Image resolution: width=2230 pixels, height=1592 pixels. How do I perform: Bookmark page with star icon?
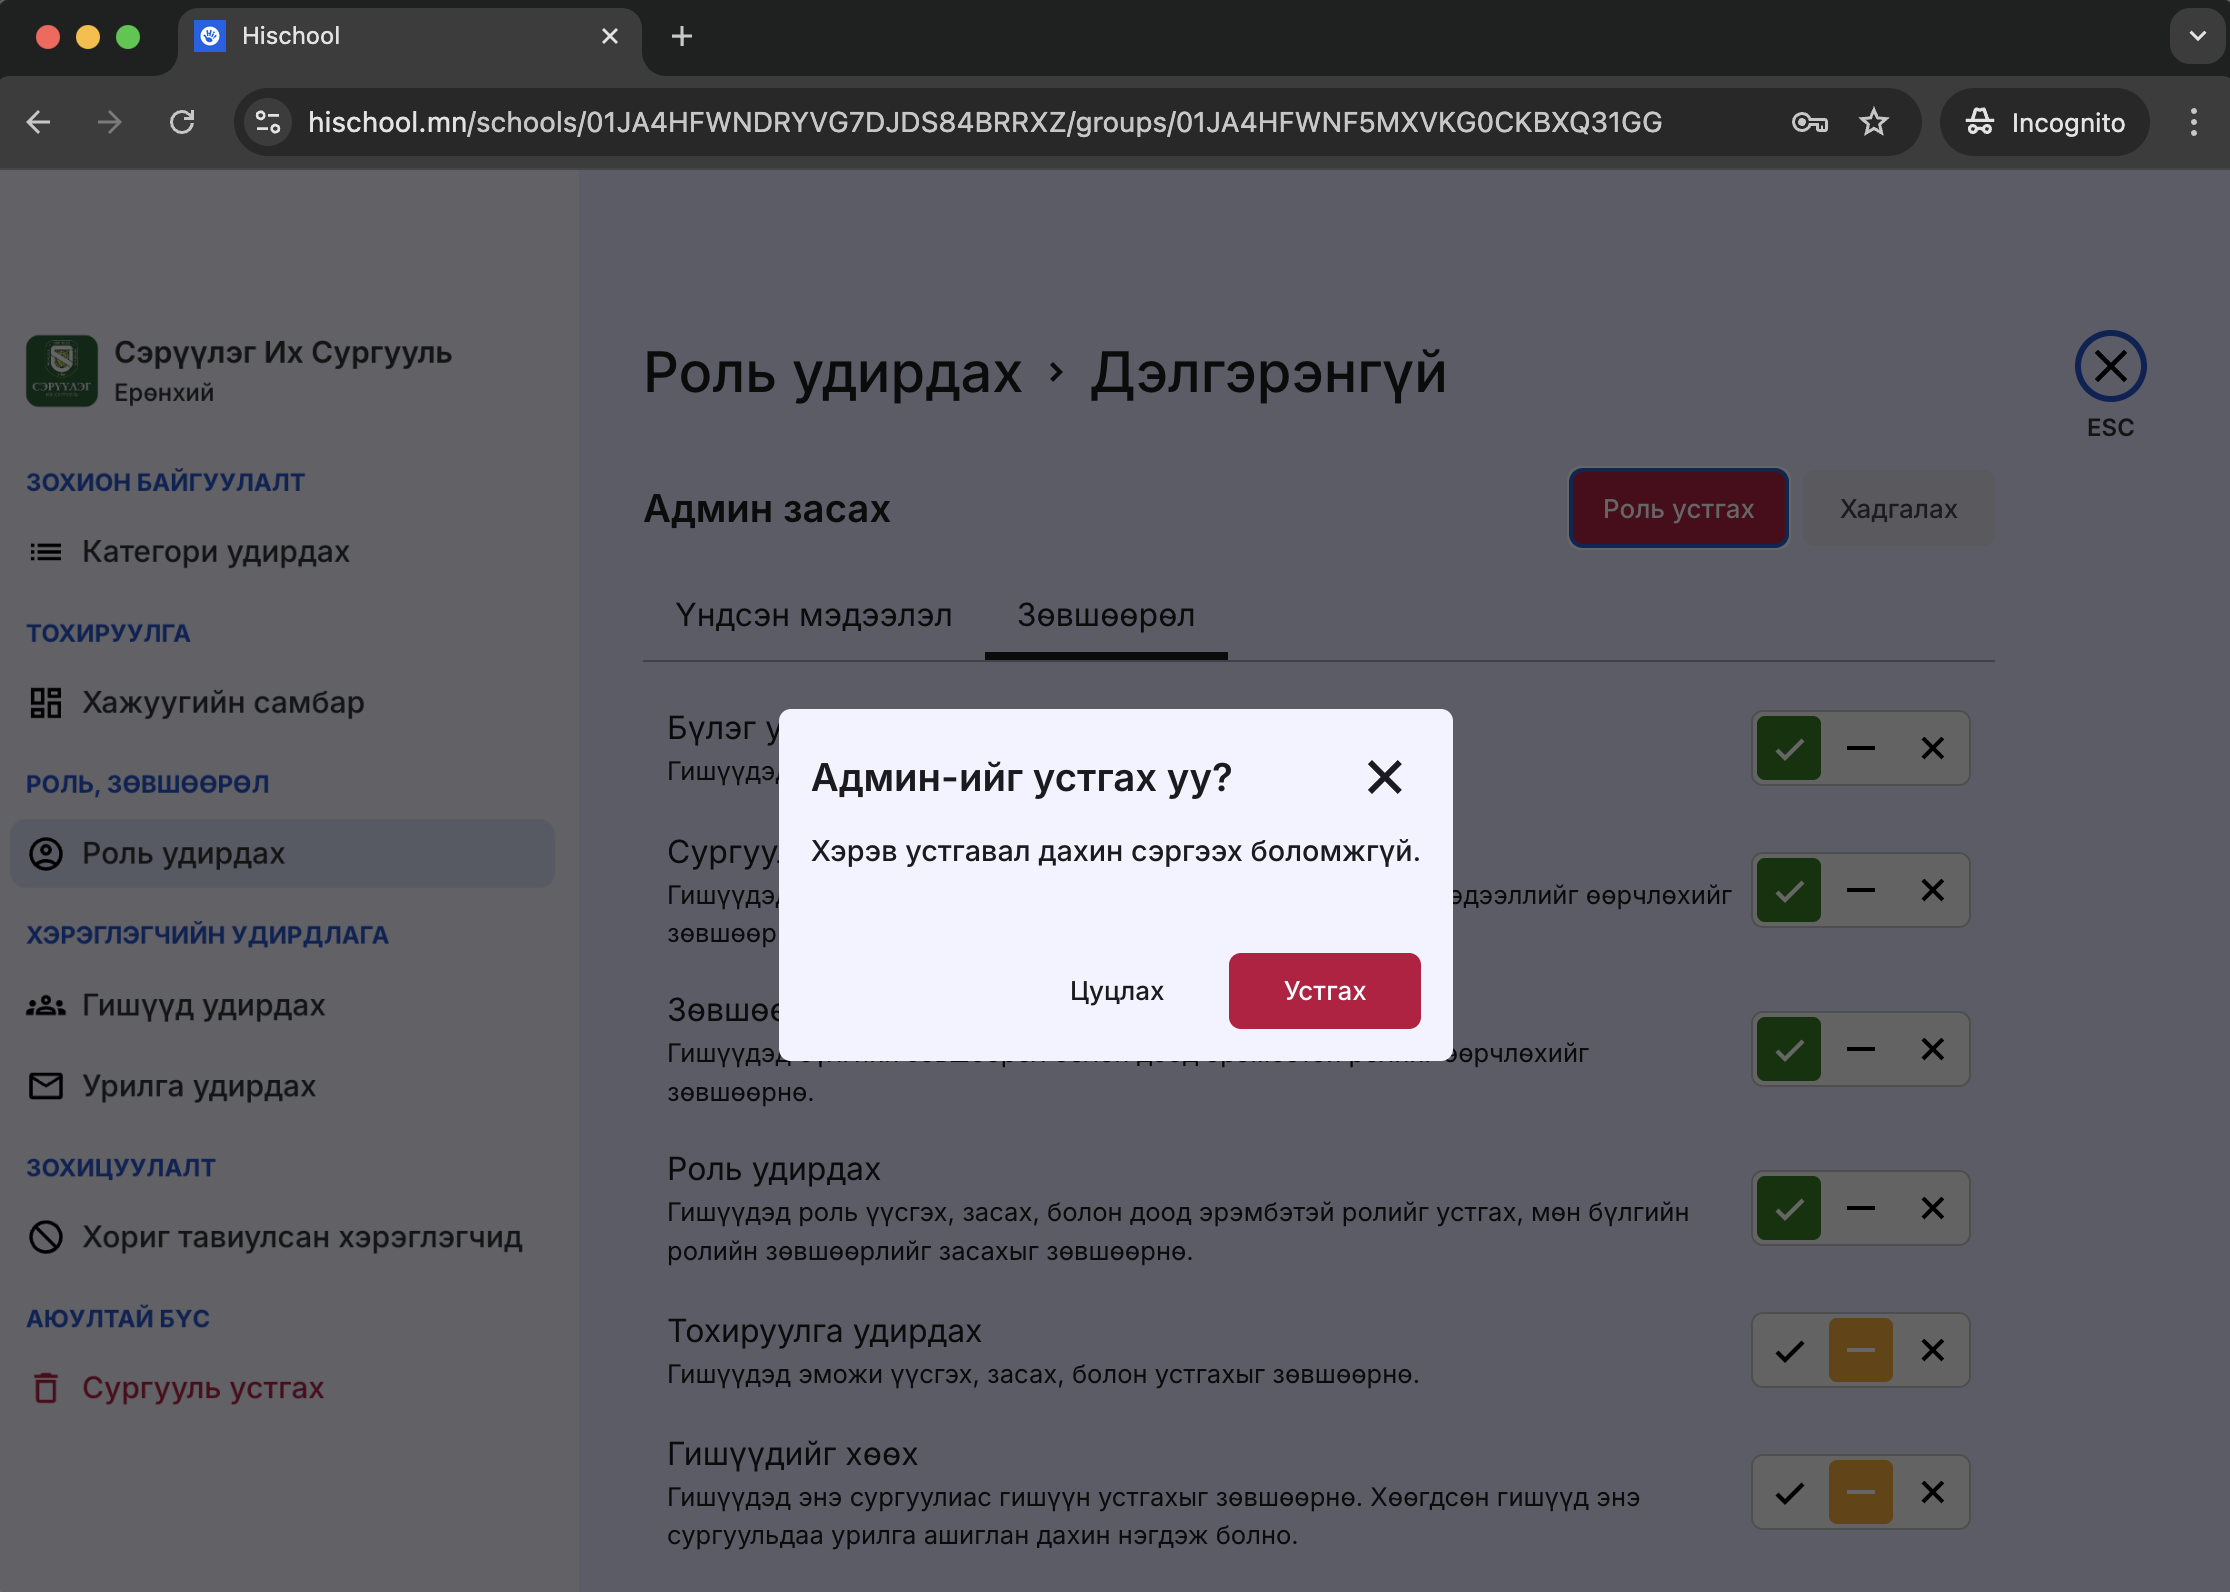[x=1873, y=122]
